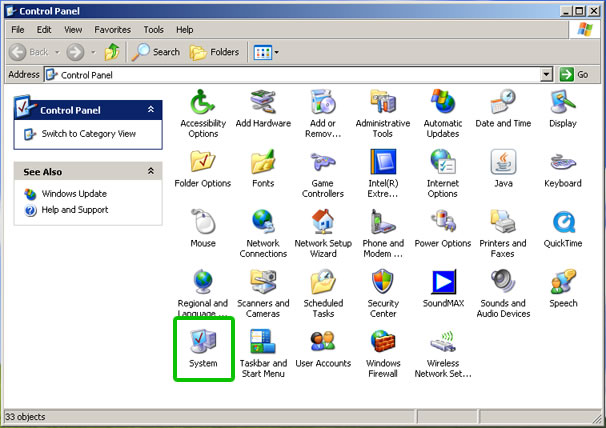Open Network Connections
Image resolution: width=606 pixels, height=428 pixels.
(x=263, y=234)
